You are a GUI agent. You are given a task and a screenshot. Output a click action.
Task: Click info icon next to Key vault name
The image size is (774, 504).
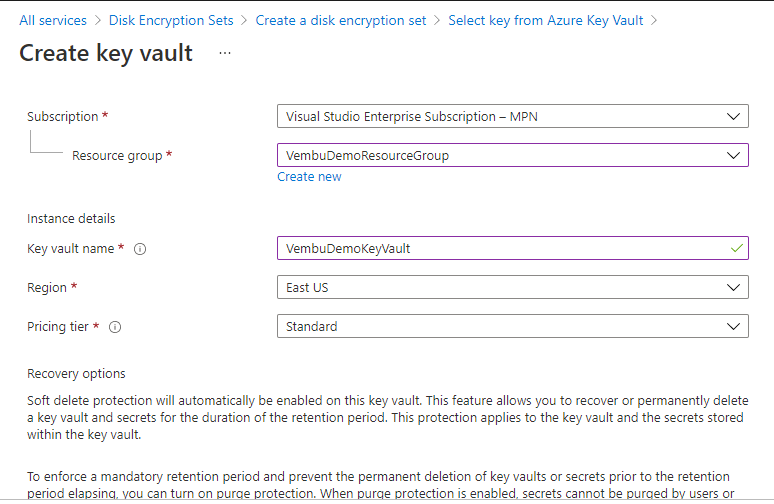pos(140,249)
